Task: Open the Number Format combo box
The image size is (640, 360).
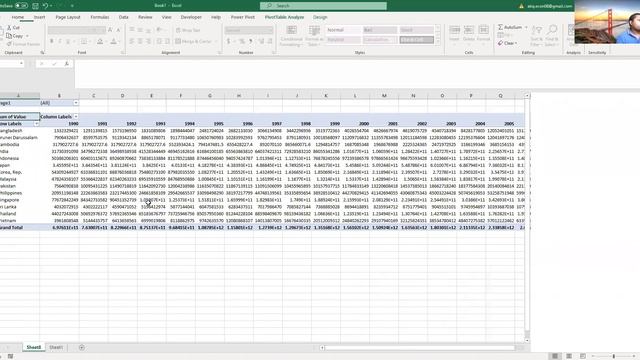Action: (249, 30)
